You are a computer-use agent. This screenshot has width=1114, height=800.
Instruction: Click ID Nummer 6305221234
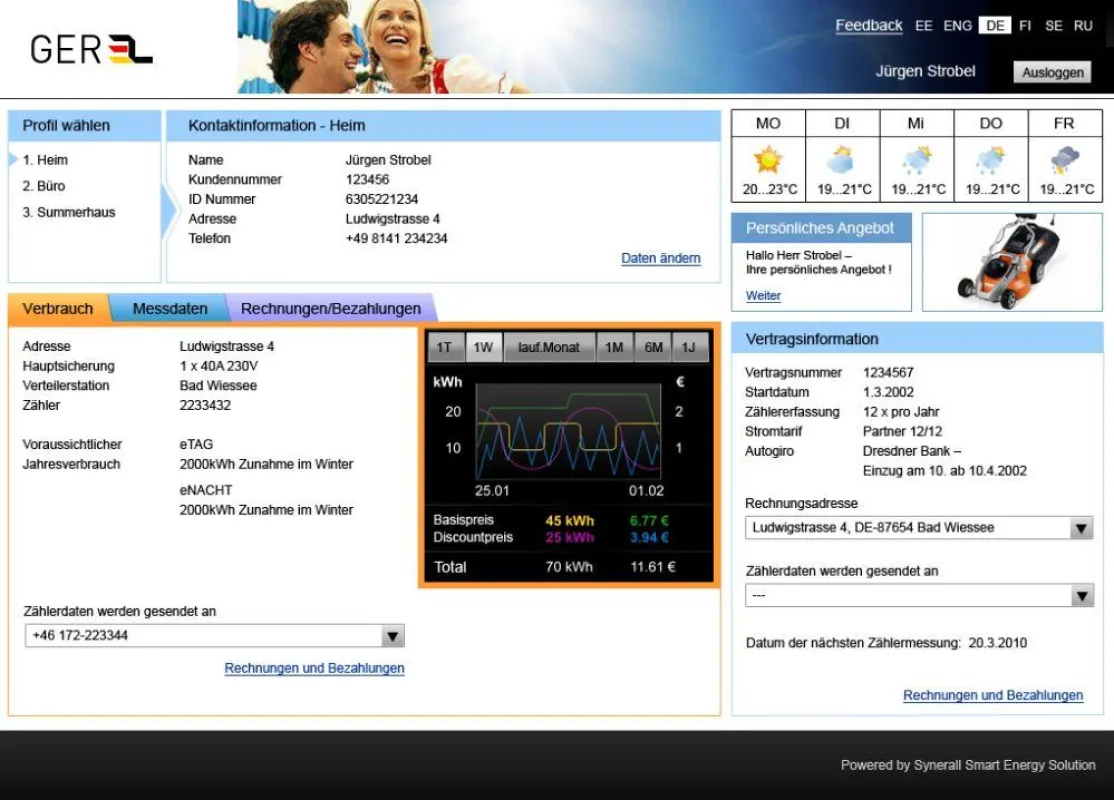[x=382, y=200]
